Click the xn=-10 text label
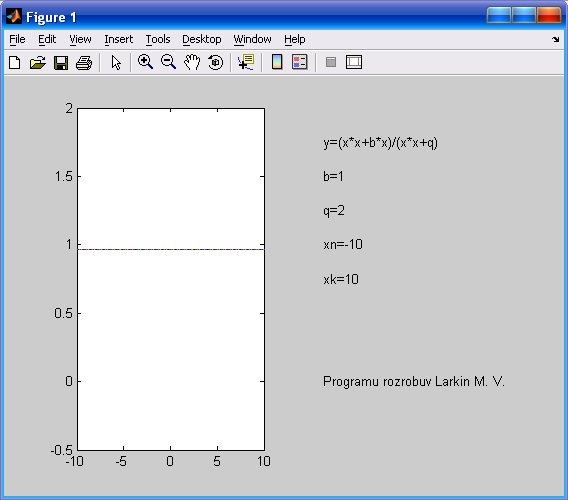Image resolution: width=568 pixels, height=500 pixels. 343,245
